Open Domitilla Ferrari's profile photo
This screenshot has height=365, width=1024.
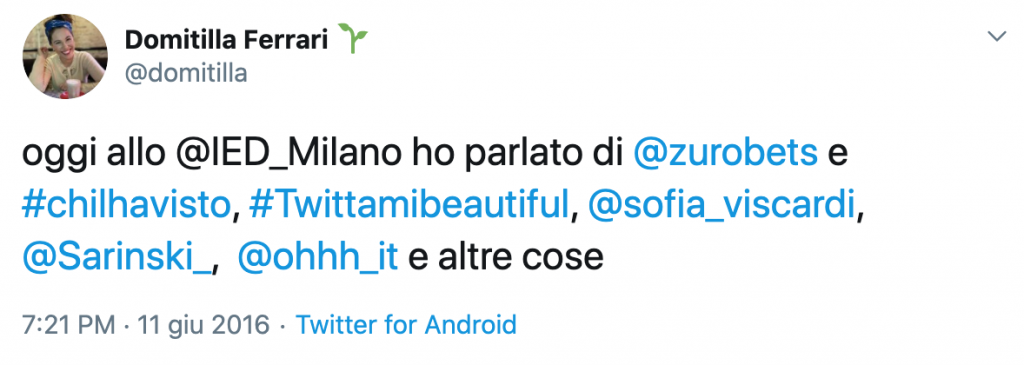point(65,56)
